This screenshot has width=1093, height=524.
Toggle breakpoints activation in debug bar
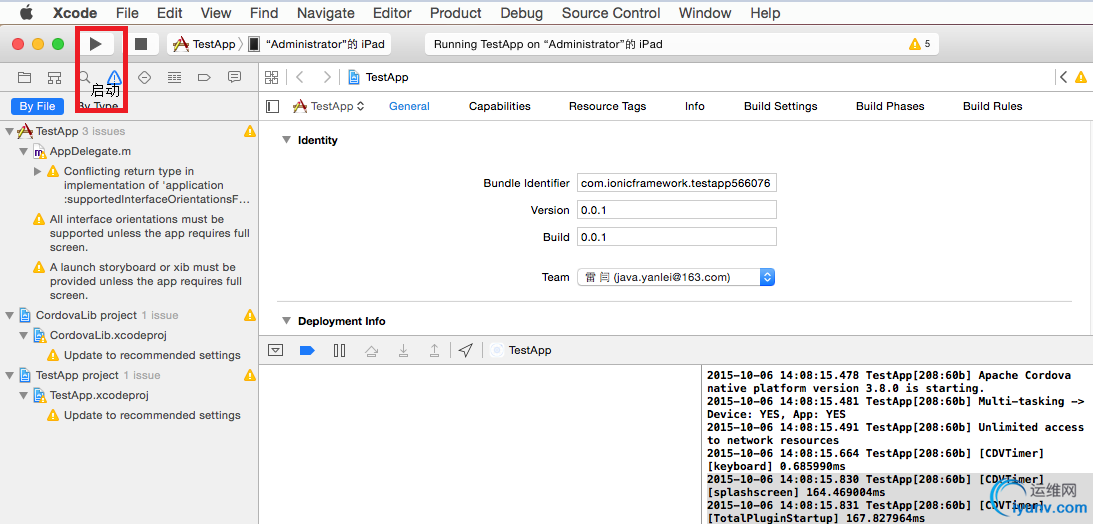pos(307,350)
